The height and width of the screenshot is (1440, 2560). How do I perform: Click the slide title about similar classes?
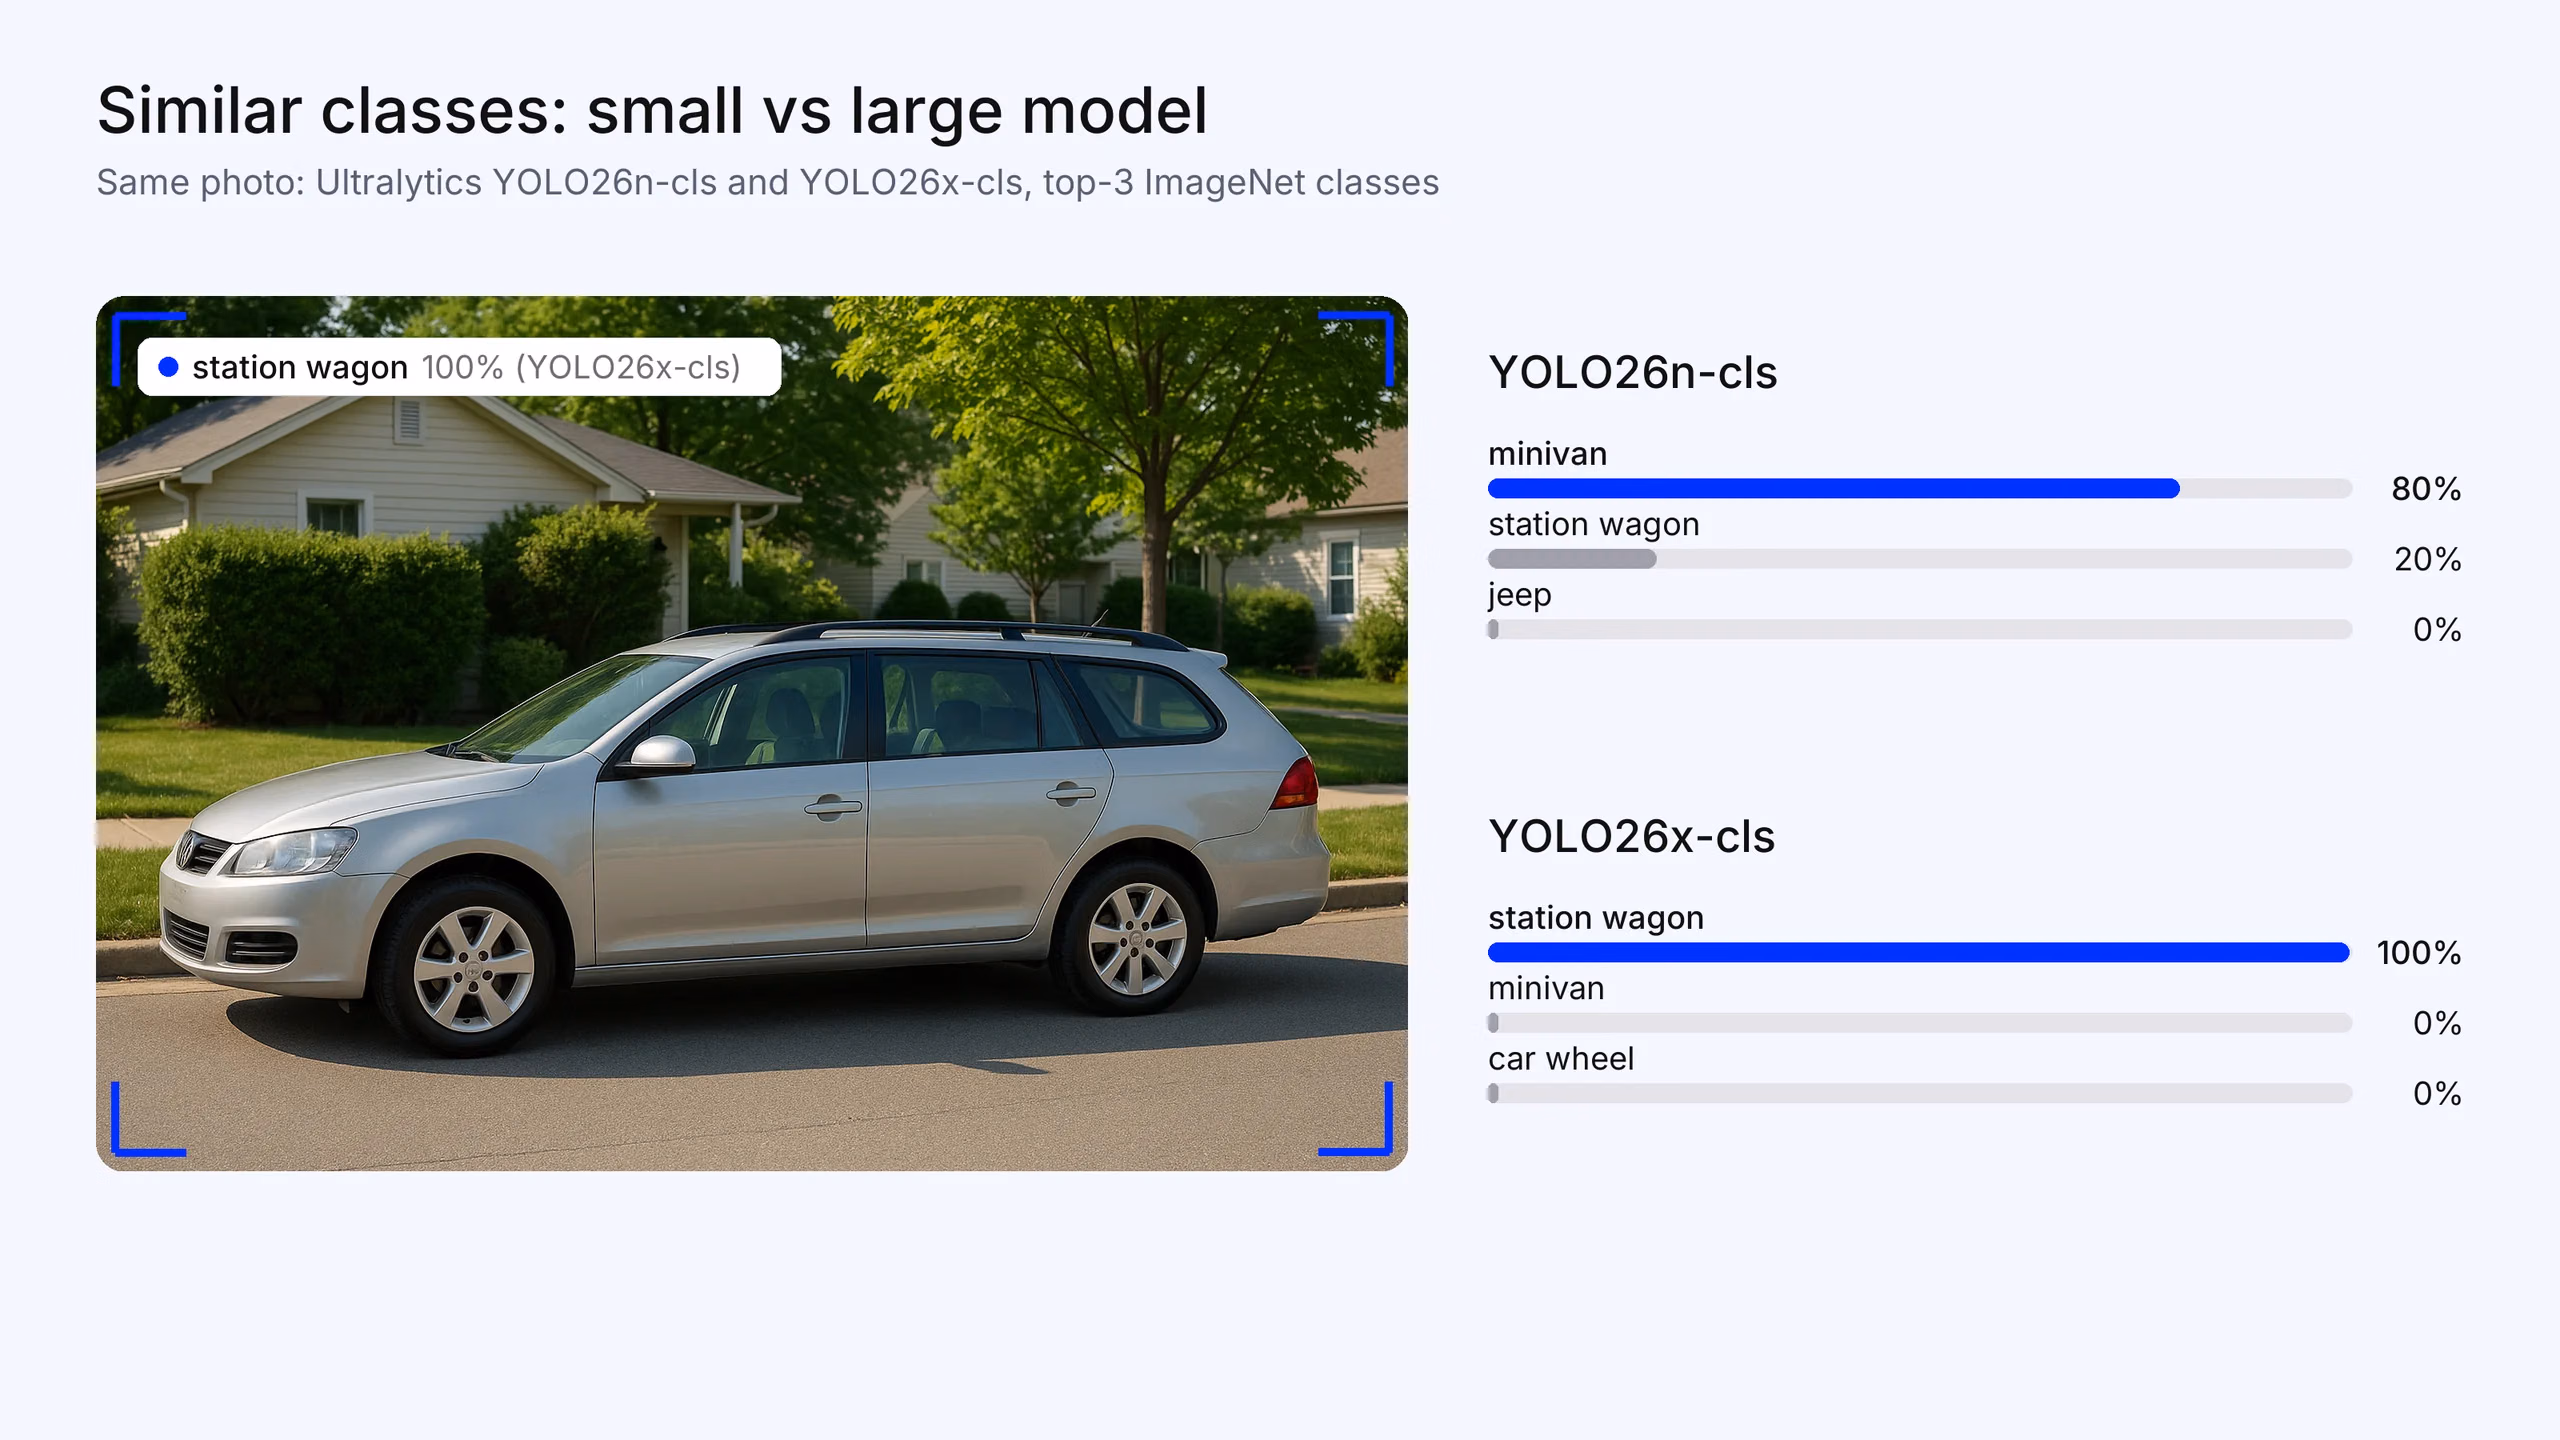[652, 110]
